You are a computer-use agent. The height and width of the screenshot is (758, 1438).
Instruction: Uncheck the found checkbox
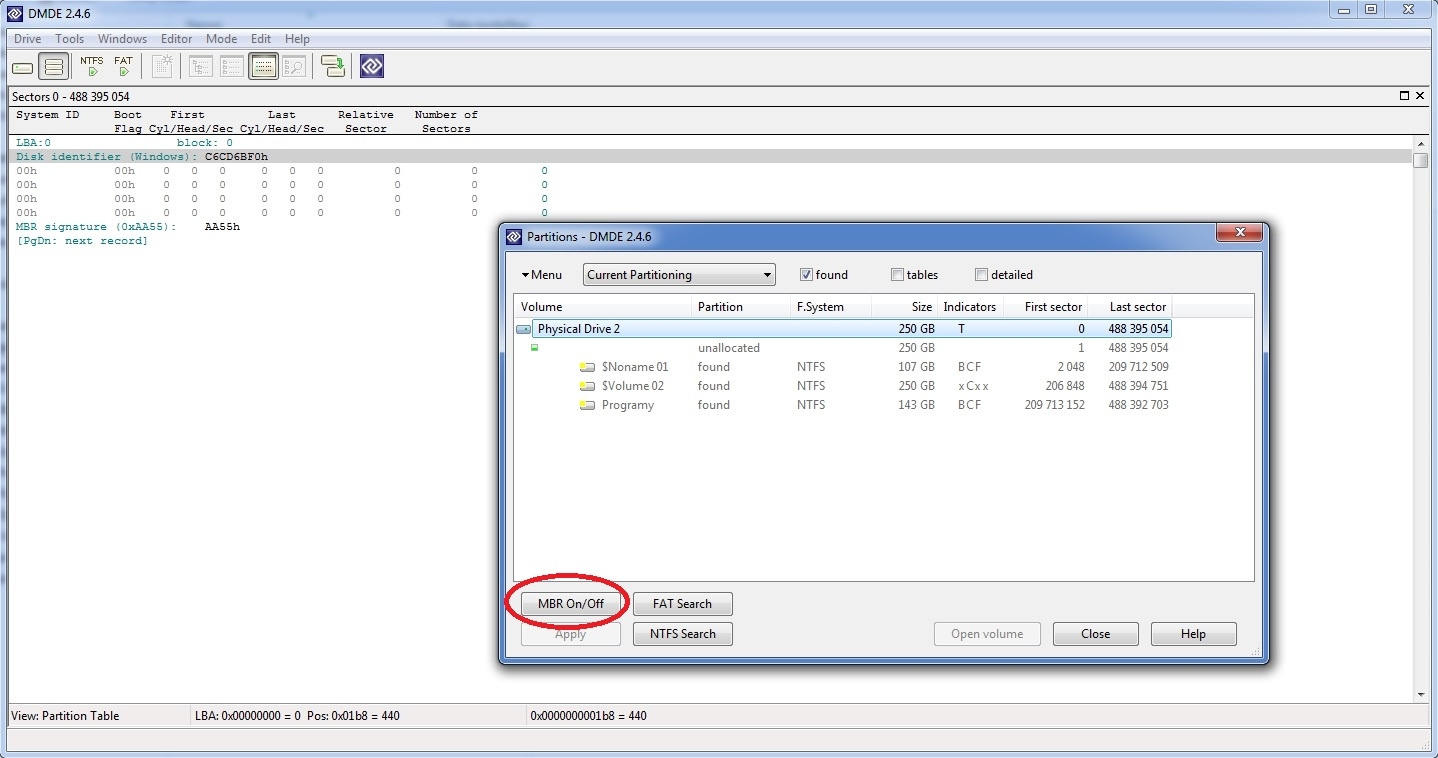pos(806,275)
